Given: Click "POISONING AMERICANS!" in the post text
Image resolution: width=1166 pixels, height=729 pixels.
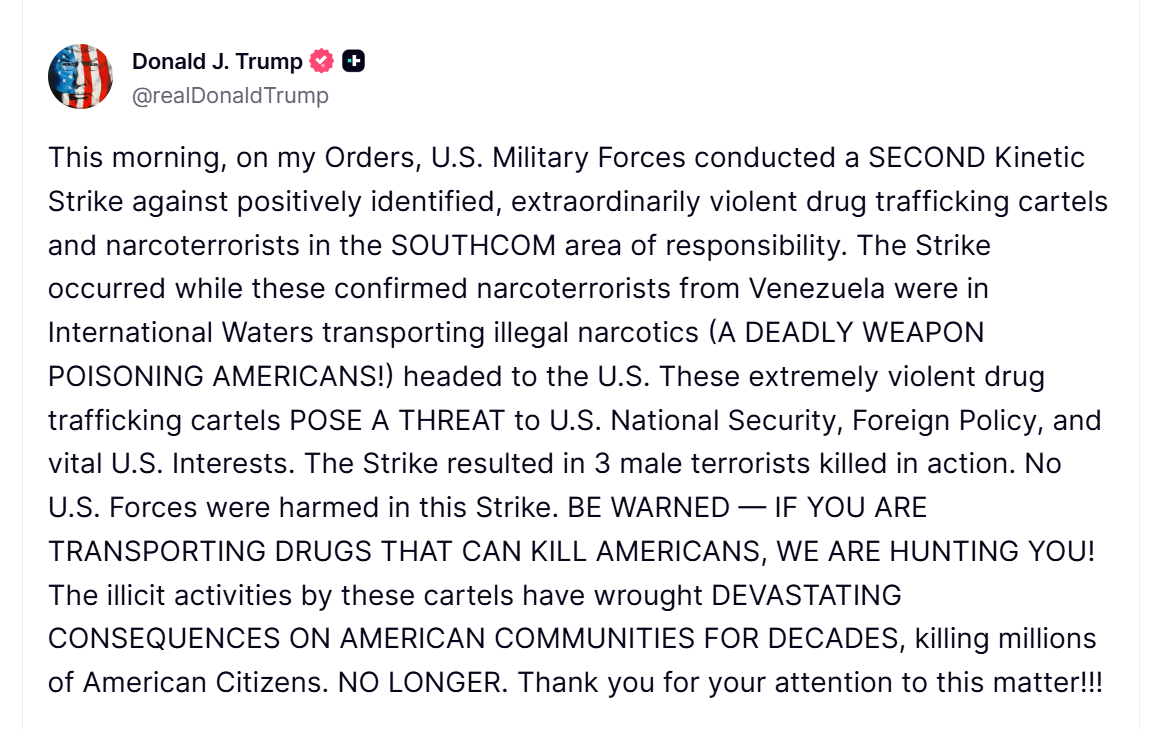Looking at the screenshot, I should (220, 376).
